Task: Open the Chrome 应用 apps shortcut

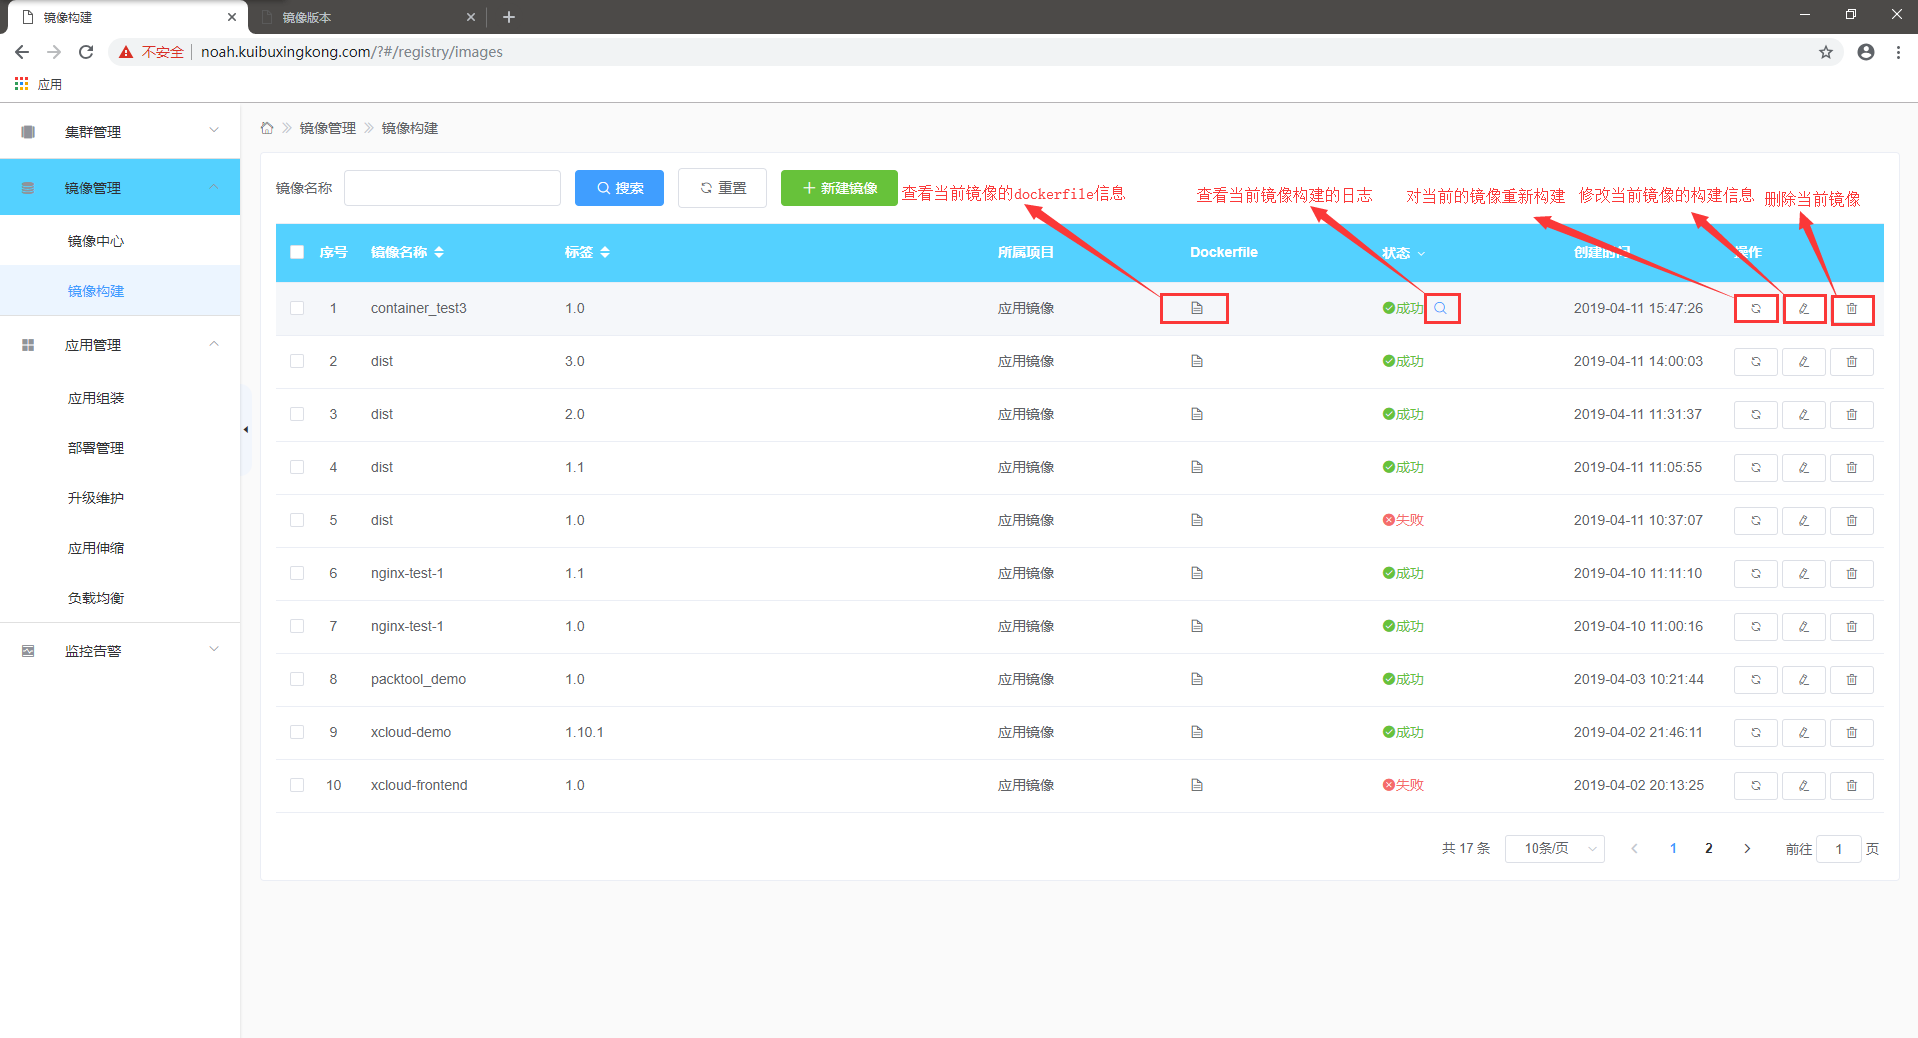Action: [38, 84]
